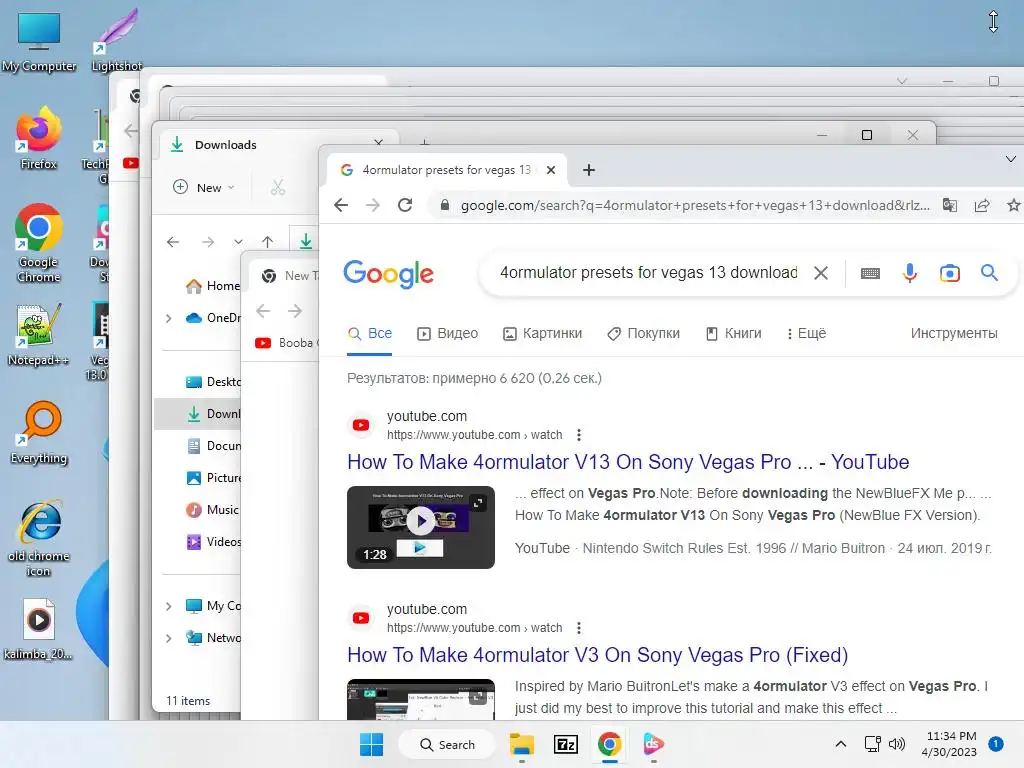Expand the OneDrive node in Explorer
The image size is (1024, 768).
(168, 318)
